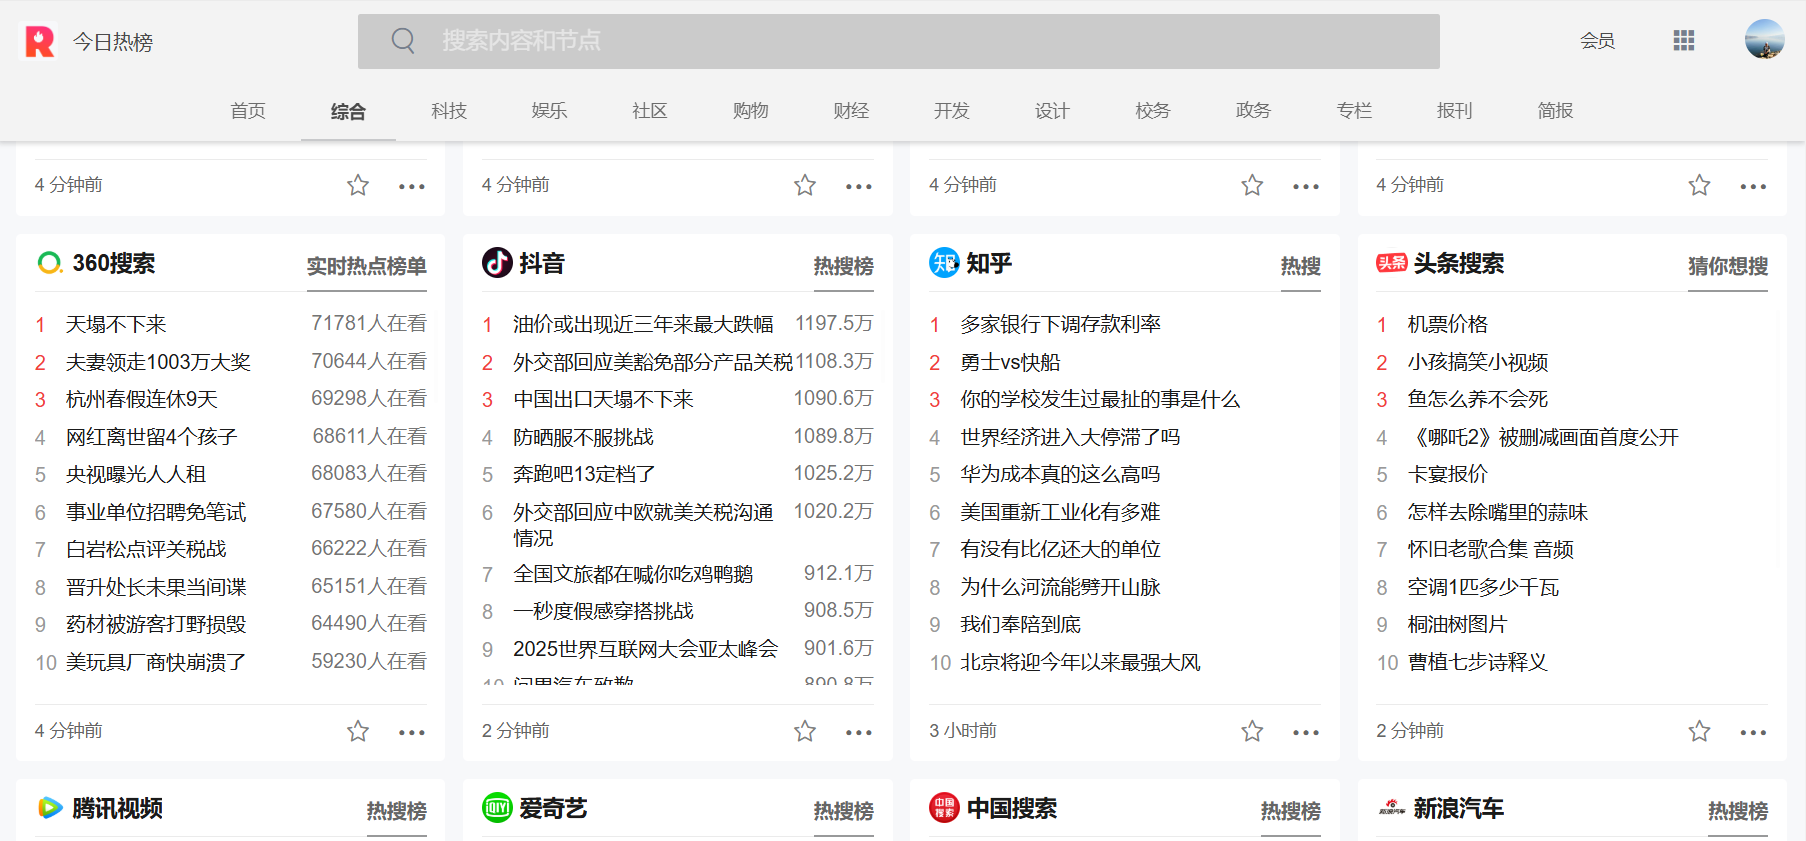Image resolution: width=1806 pixels, height=841 pixels.
Task: Click the 中国搜索 logo icon
Action: (944, 808)
